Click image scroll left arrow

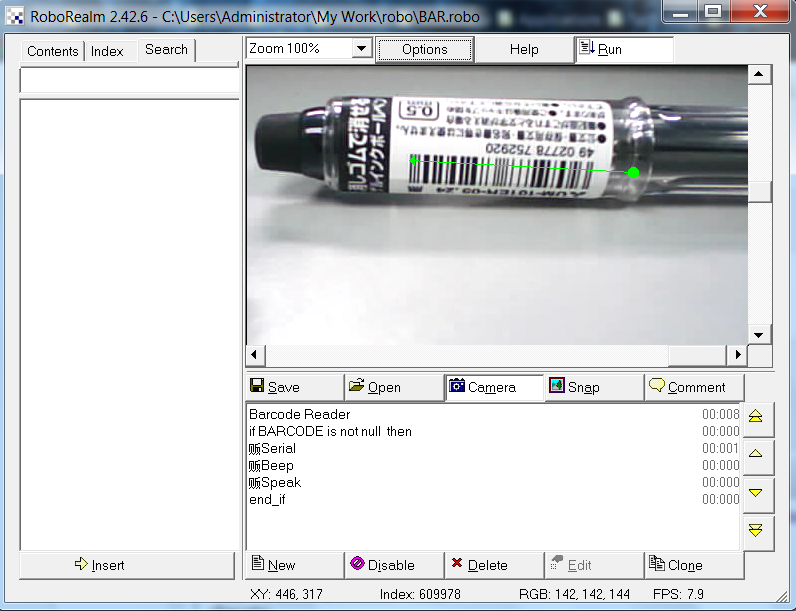(255, 354)
